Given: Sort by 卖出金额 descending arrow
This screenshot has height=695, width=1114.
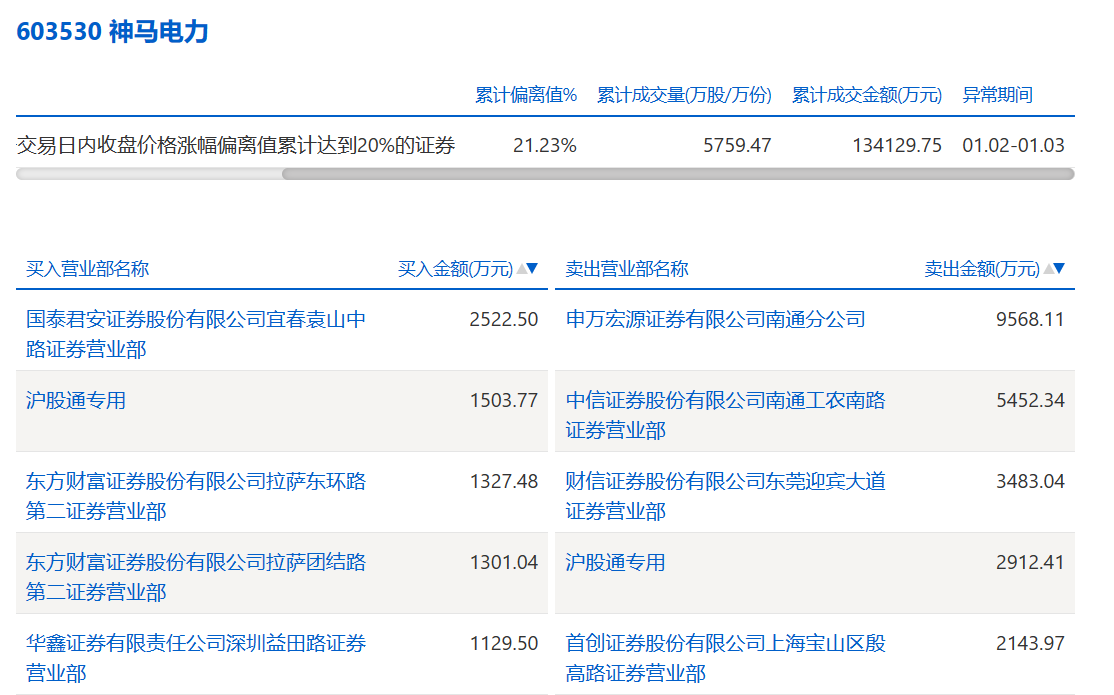Looking at the screenshot, I should [x=1059, y=268].
